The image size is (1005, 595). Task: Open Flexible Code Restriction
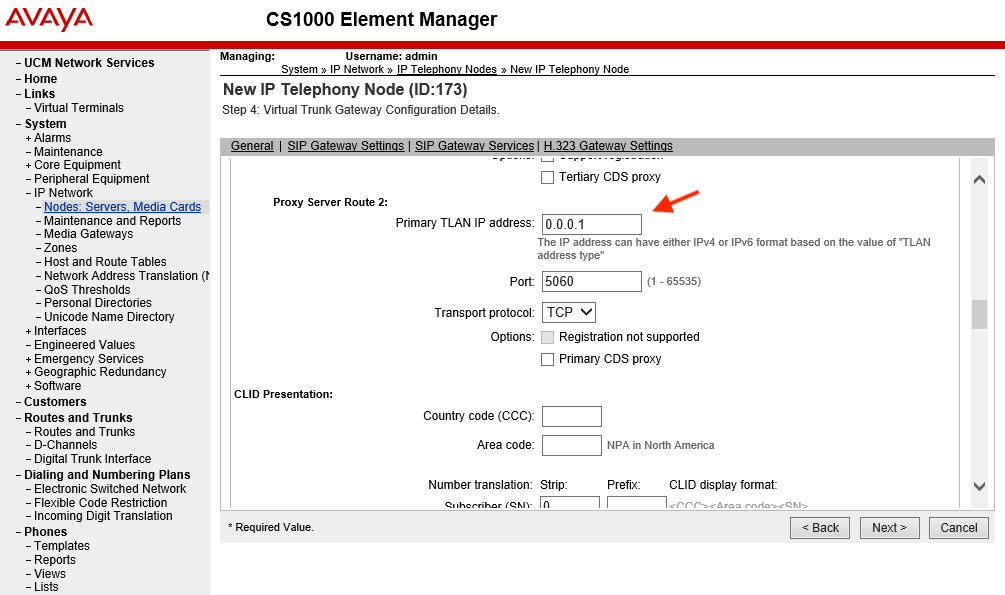[x=101, y=503]
